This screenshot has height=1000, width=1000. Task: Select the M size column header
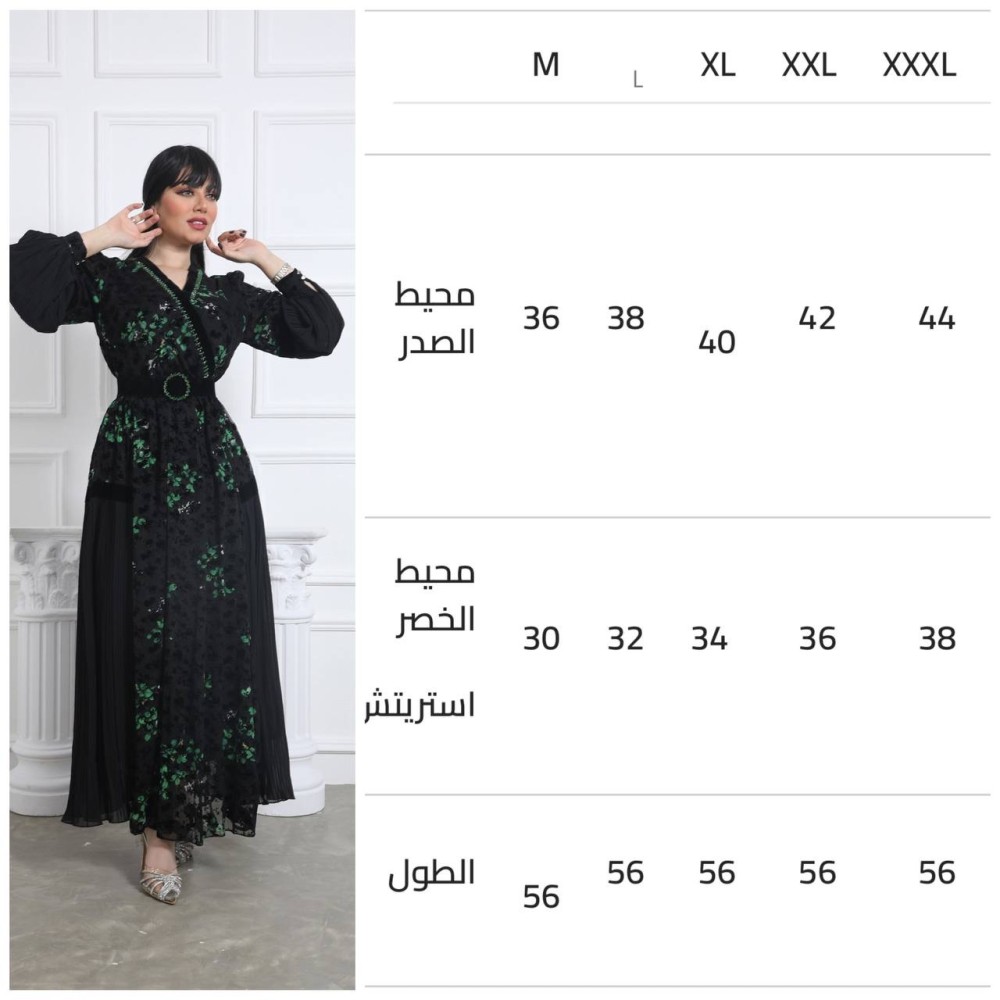(x=546, y=65)
